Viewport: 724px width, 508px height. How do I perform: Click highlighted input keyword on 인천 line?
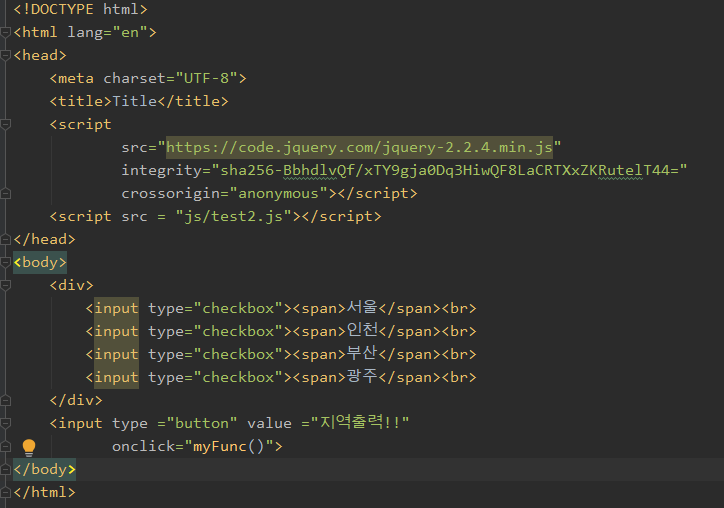tap(116, 332)
